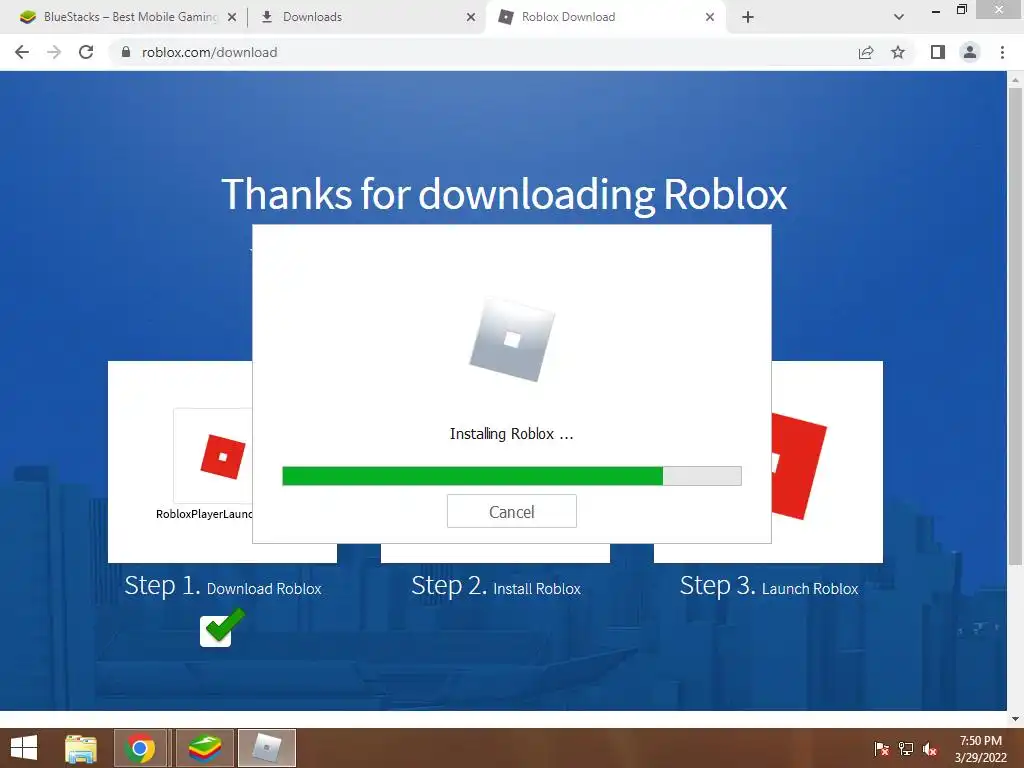Close the Roblox Download tab

tap(710, 18)
